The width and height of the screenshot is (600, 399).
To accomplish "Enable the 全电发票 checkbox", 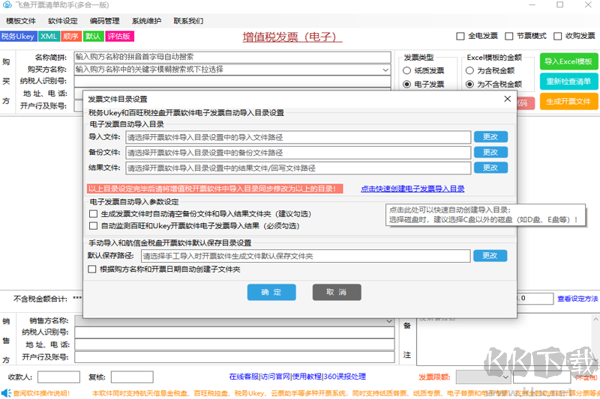I will tap(460, 36).
